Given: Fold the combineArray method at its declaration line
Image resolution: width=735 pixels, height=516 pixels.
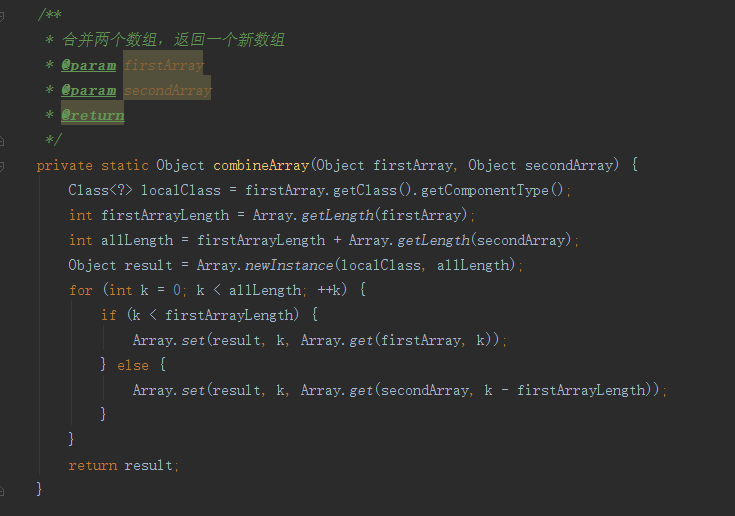Looking at the screenshot, I should (x=3, y=165).
